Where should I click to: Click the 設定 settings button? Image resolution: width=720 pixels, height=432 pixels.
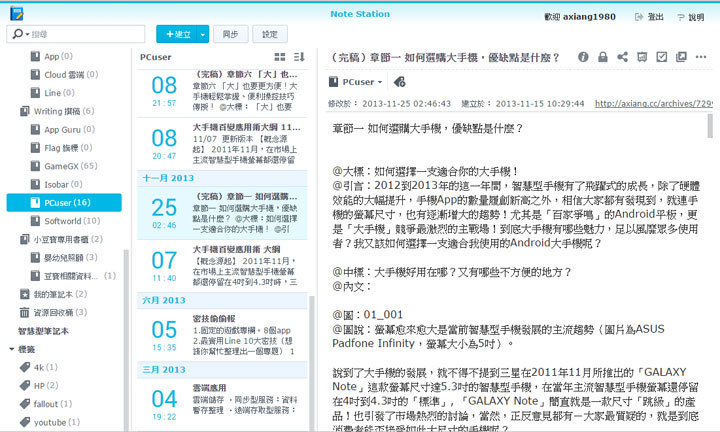coord(269,34)
